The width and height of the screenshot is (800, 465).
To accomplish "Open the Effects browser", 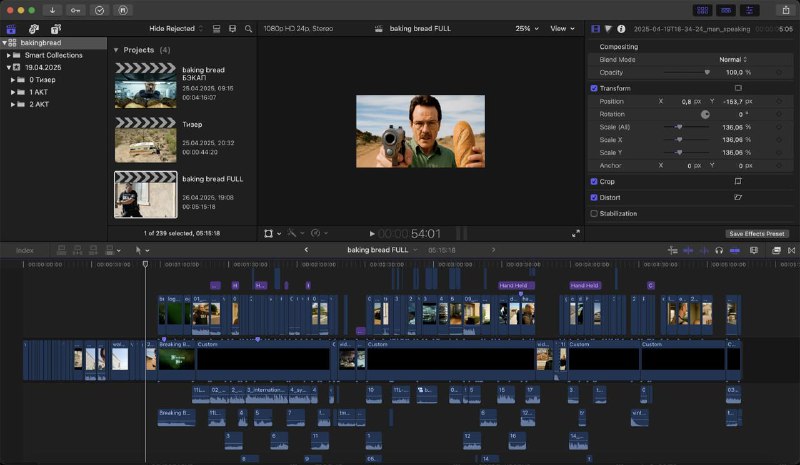I will coord(776,250).
